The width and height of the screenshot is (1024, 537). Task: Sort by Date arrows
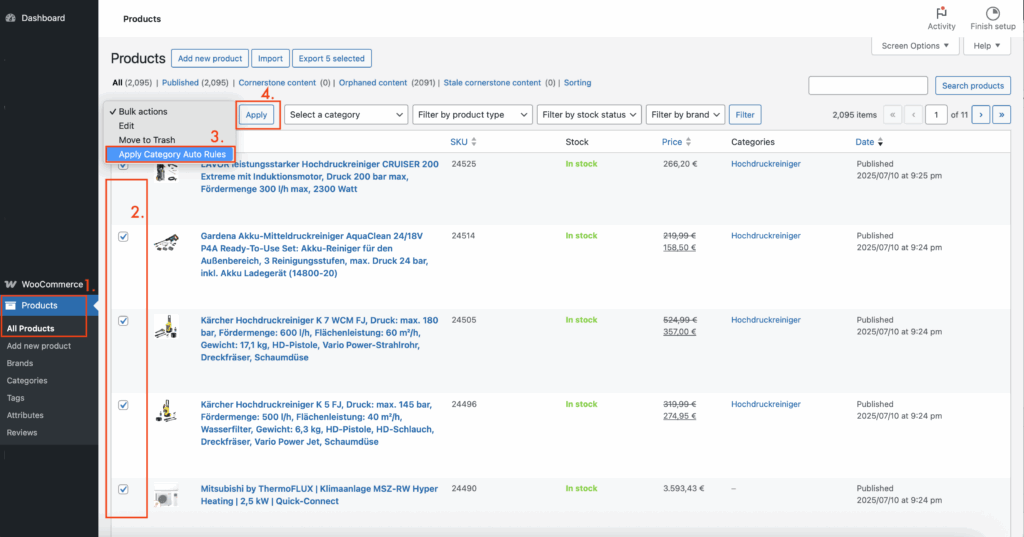880,142
